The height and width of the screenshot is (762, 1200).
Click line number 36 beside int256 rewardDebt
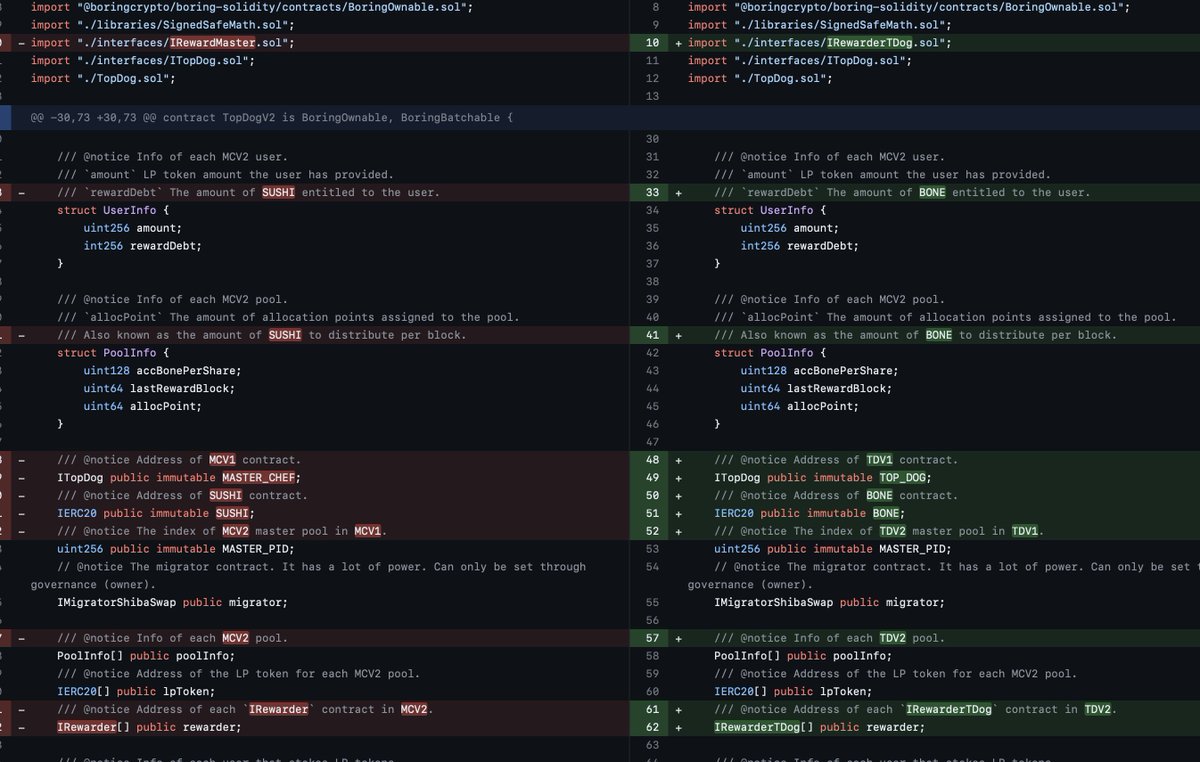[652, 246]
